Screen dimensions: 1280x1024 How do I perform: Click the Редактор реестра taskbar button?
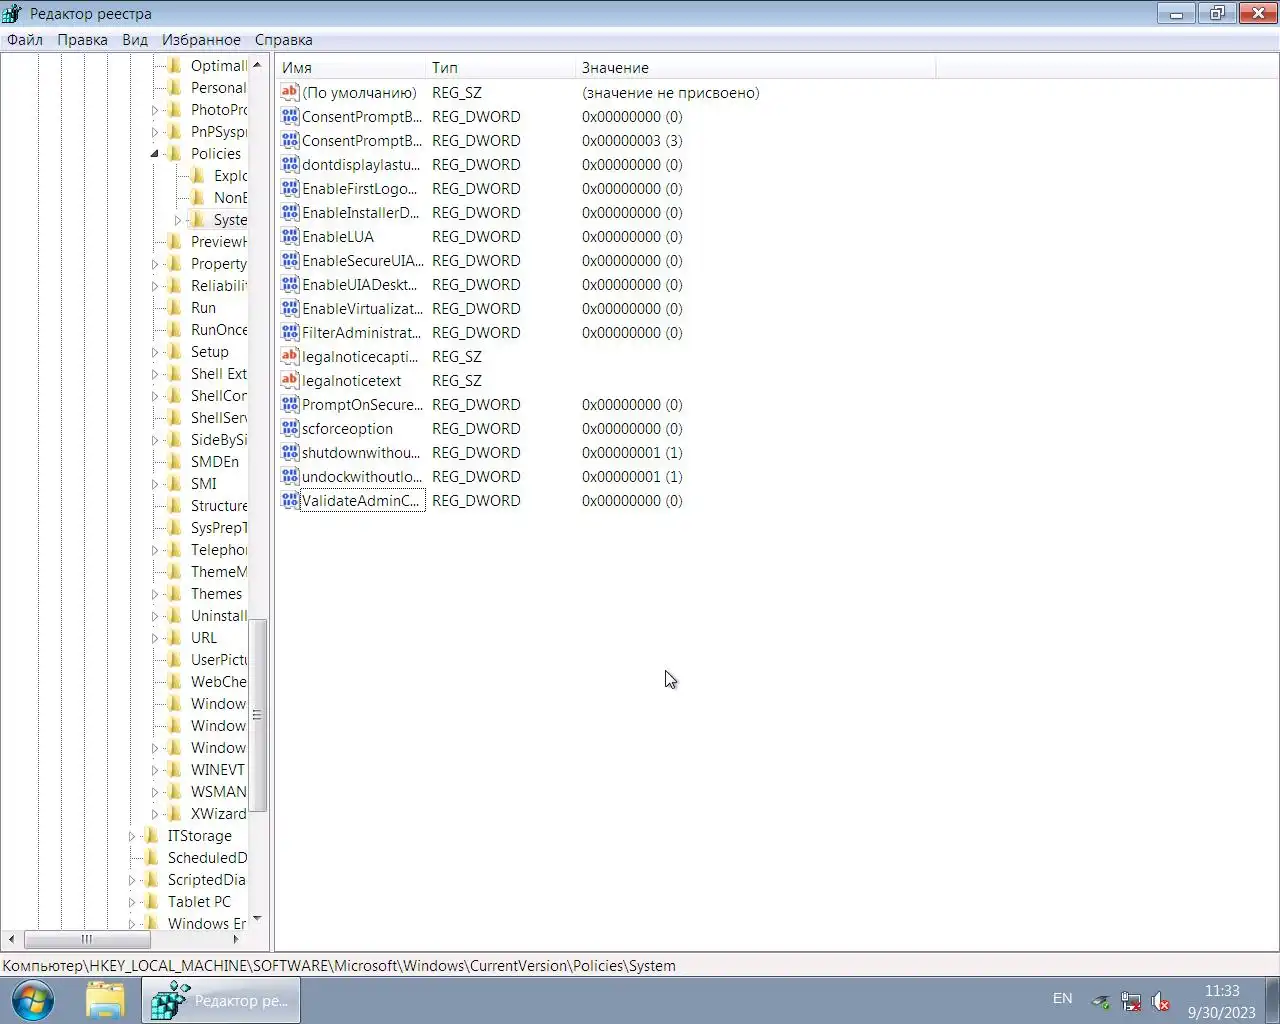221,1000
